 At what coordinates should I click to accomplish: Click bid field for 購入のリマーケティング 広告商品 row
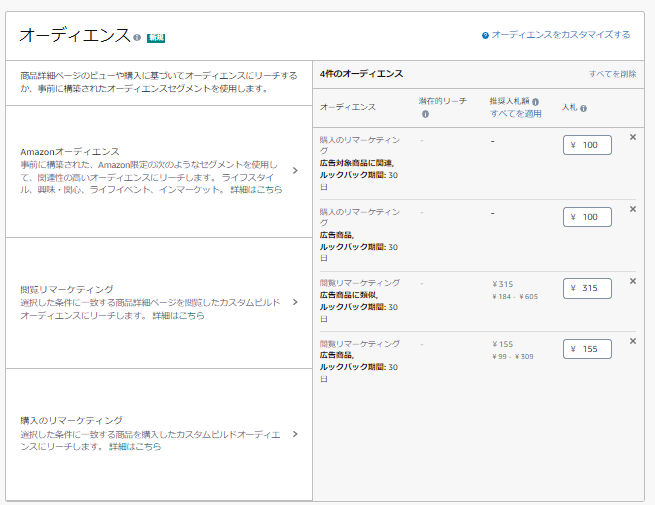tap(587, 217)
